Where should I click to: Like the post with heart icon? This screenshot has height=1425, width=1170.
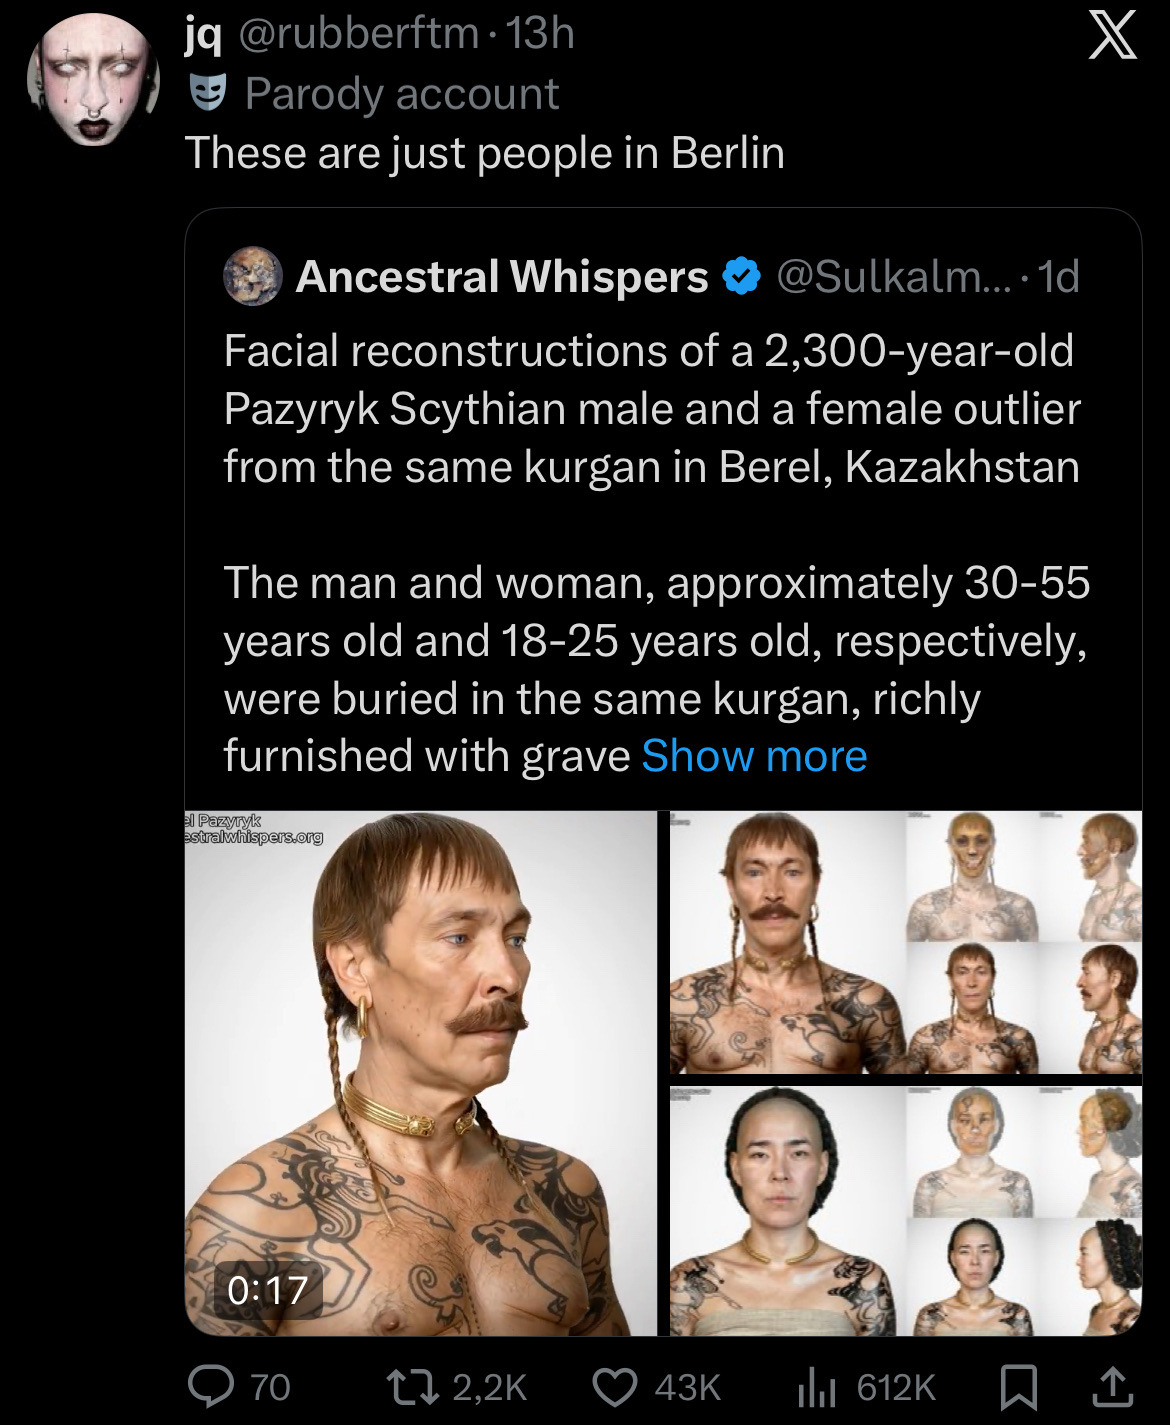(x=615, y=1386)
